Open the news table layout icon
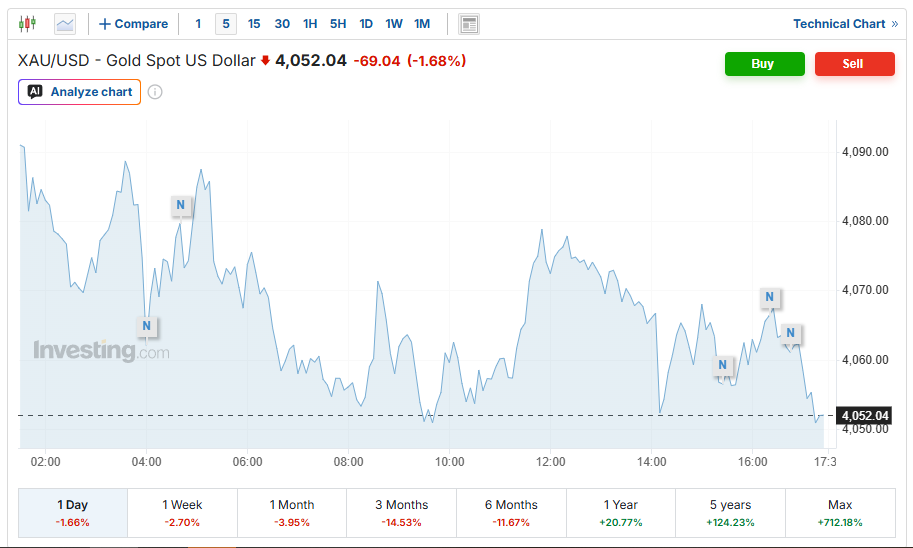 [469, 24]
